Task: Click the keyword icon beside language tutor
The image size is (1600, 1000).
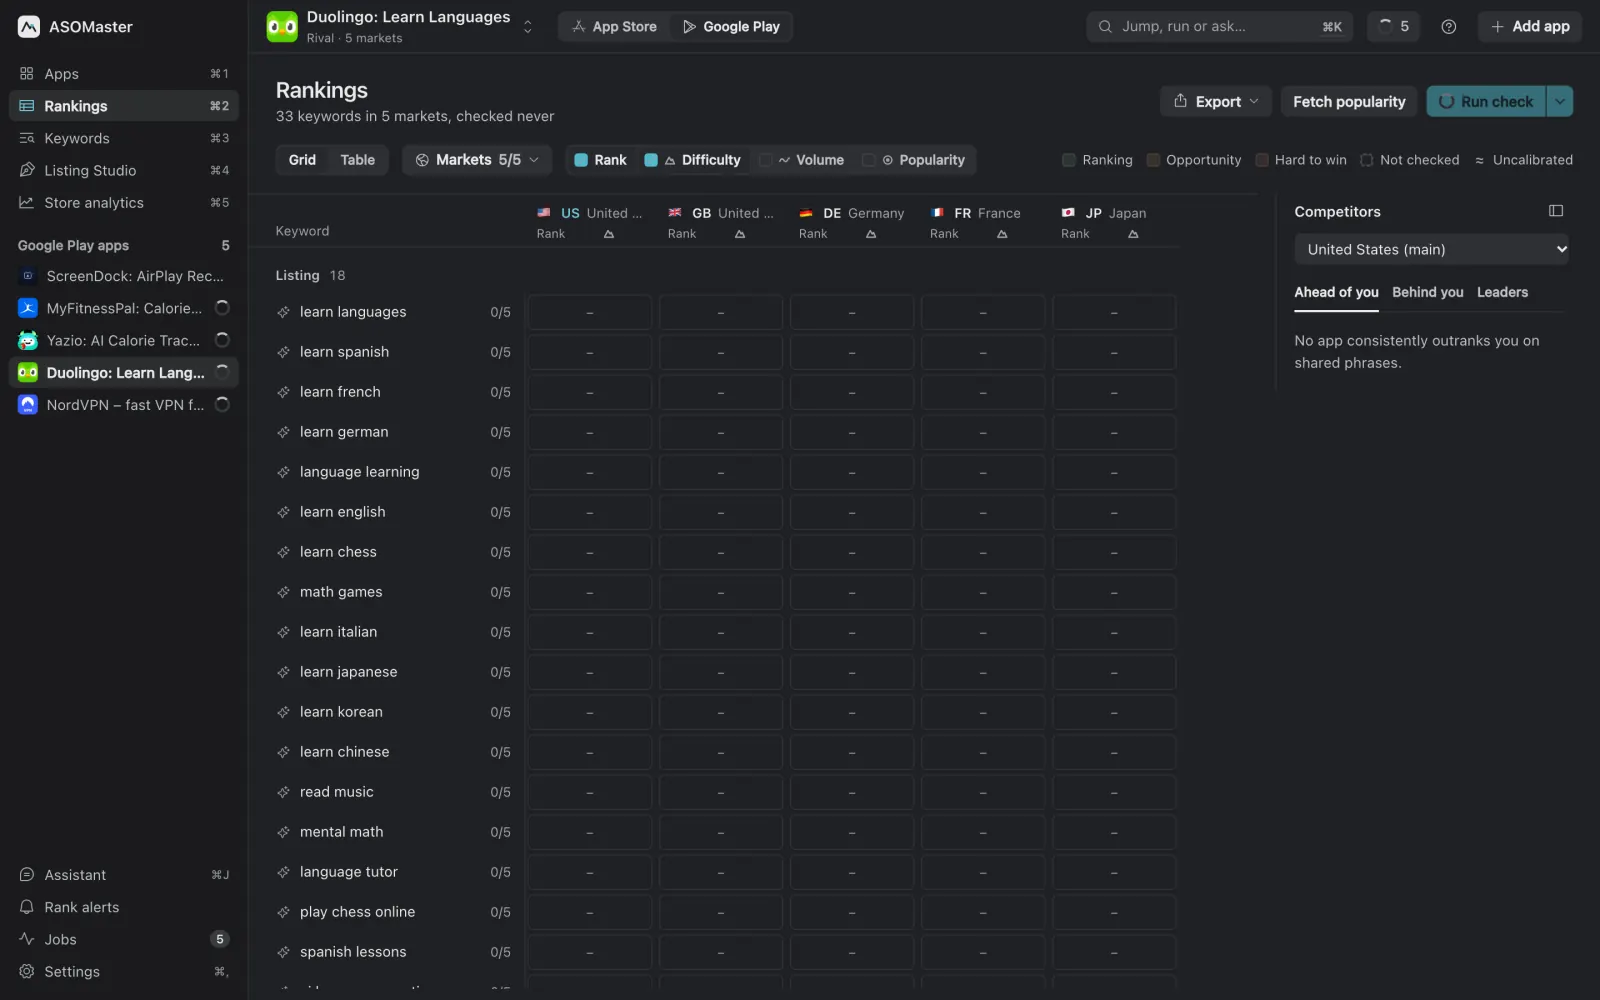Action: [x=284, y=872]
